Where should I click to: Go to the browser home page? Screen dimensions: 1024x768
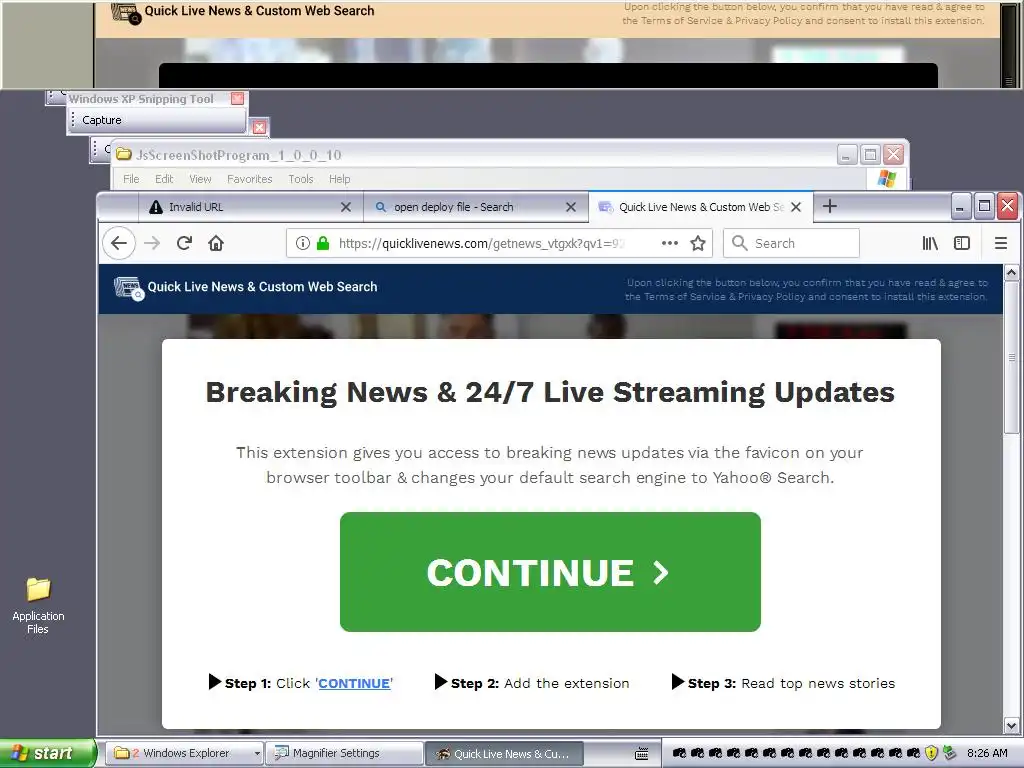[x=216, y=243]
